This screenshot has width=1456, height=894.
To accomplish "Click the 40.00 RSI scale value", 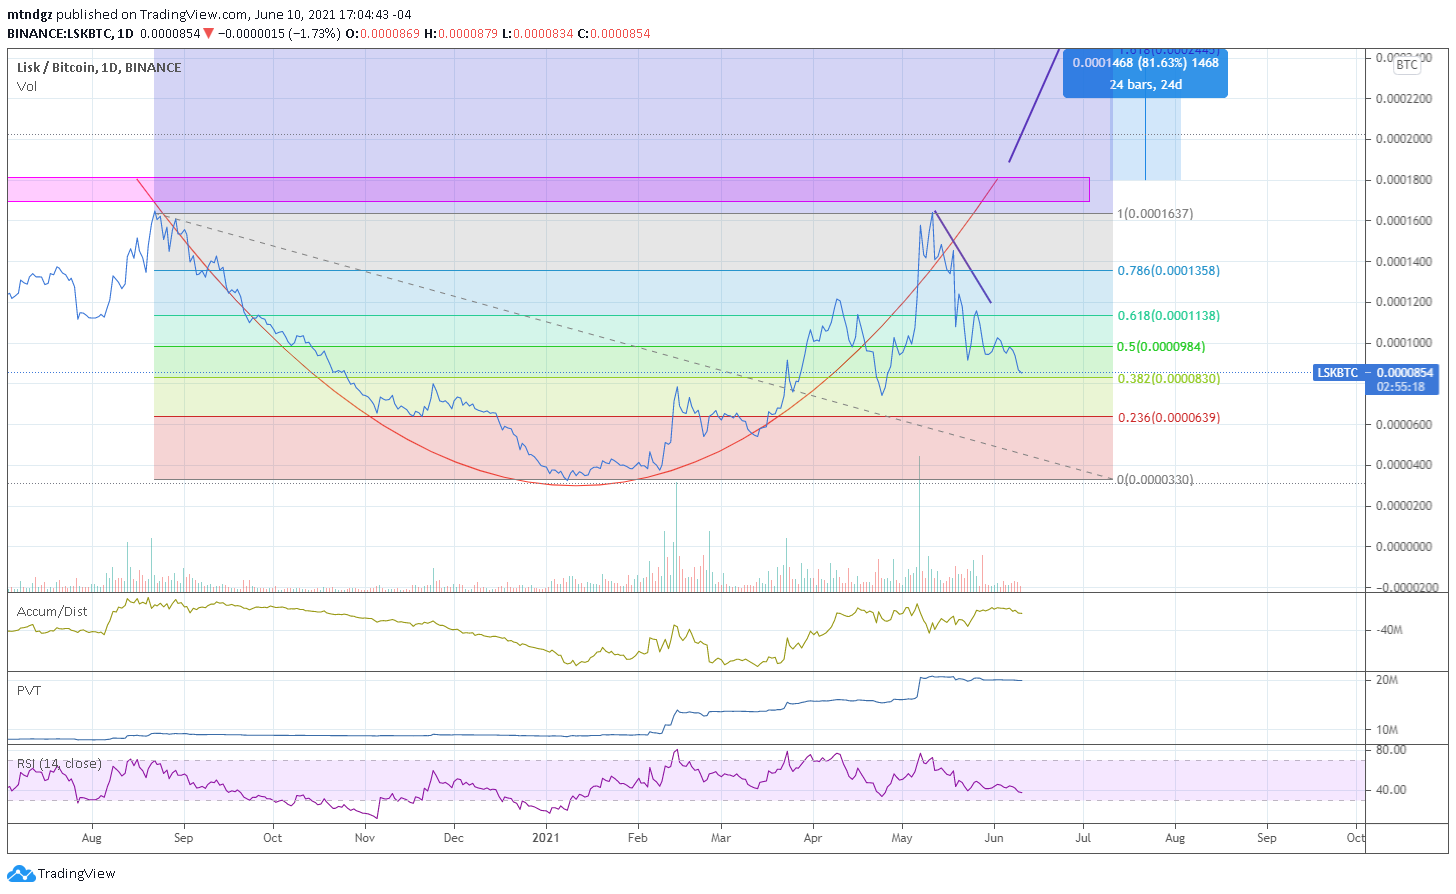I will 1391,790.
